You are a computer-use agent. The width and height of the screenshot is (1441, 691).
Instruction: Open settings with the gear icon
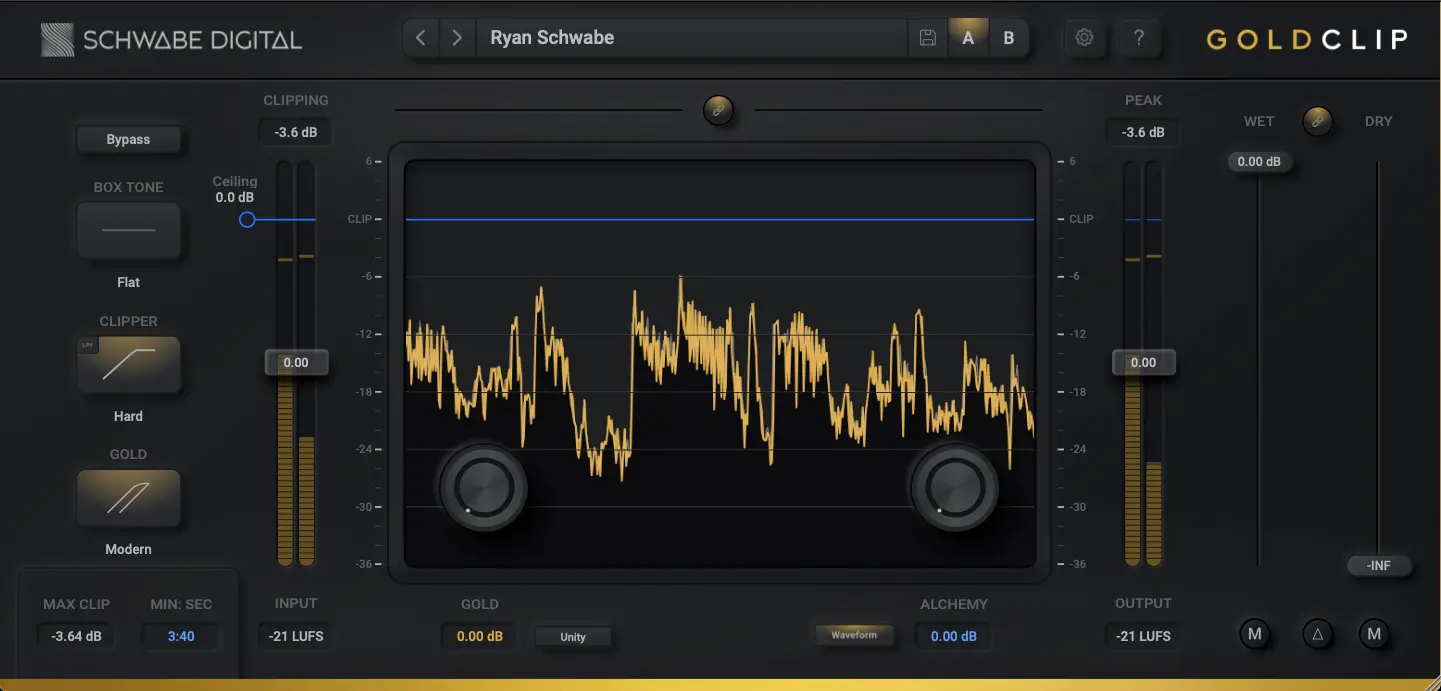[1085, 38]
